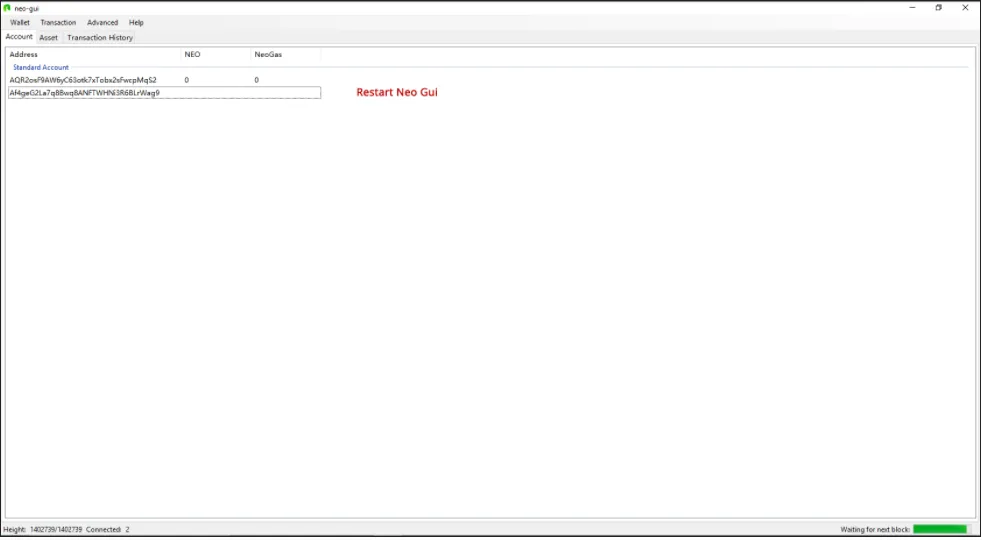The height and width of the screenshot is (540, 982).
Task: Open the Advanced menu
Action: click(103, 23)
